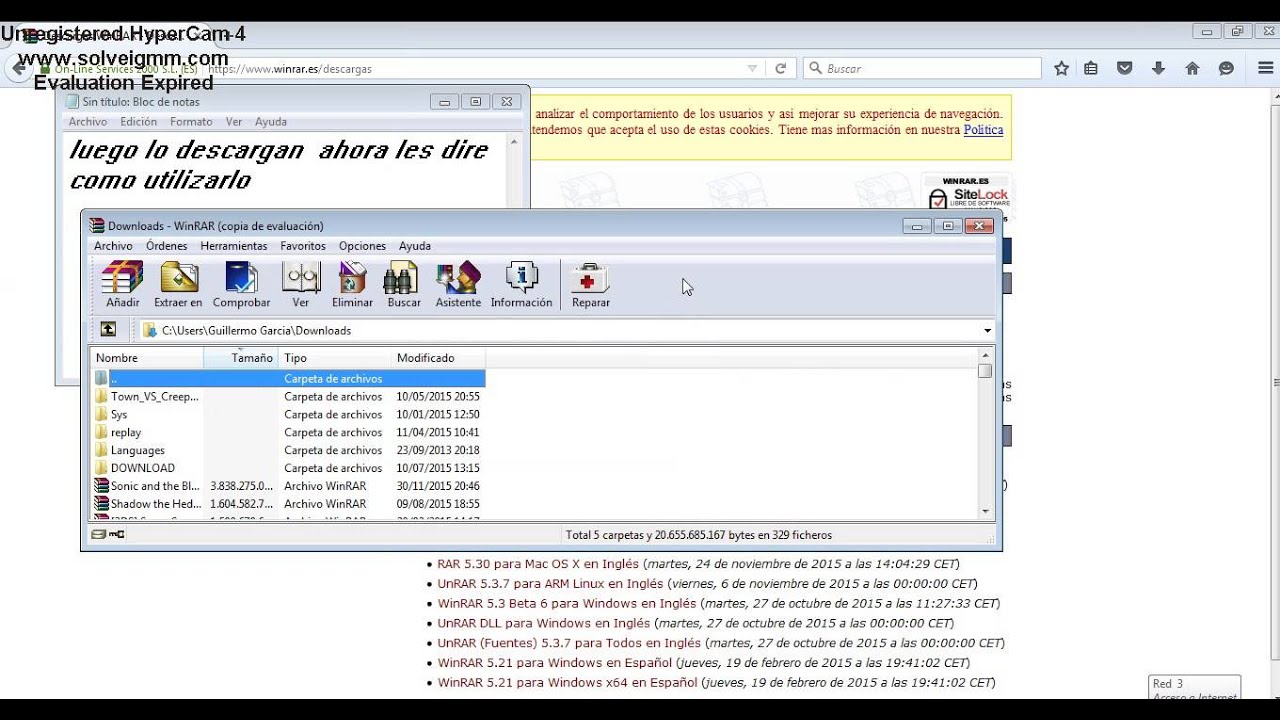Open the Opciones menu in WinRAR

pyautogui.click(x=362, y=246)
